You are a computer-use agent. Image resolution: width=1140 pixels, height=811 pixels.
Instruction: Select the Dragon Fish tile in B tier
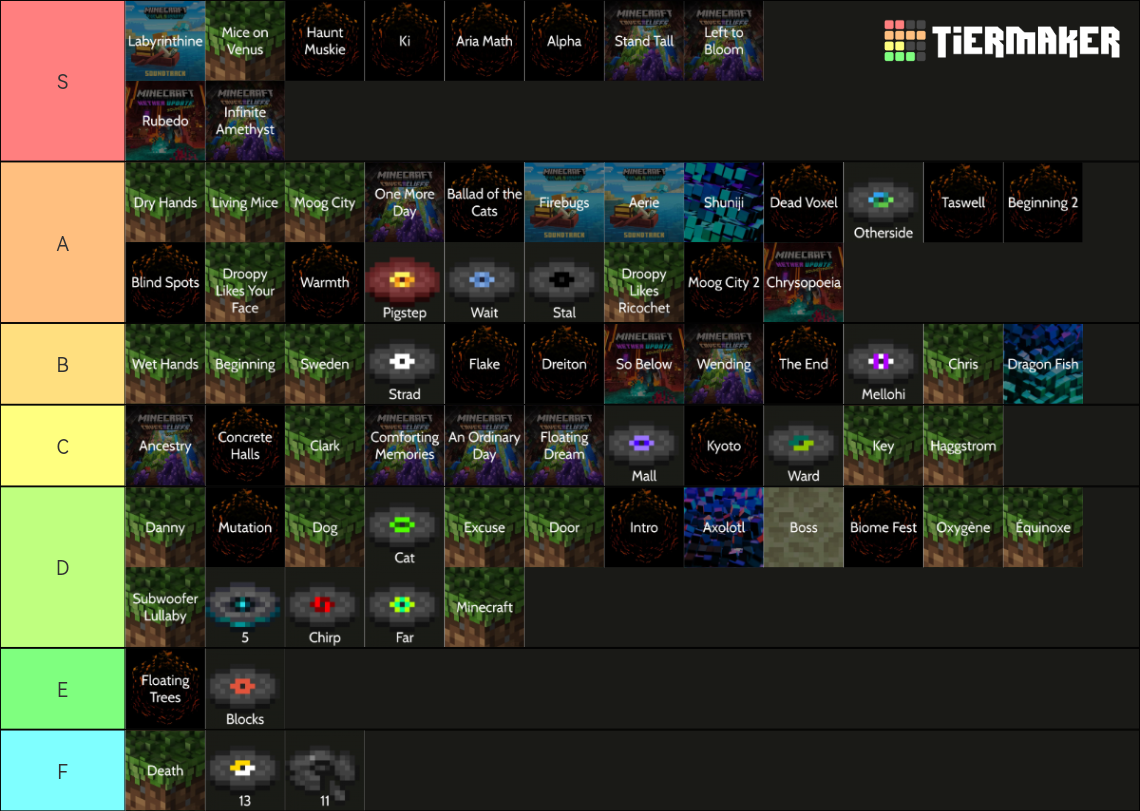pos(1042,364)
